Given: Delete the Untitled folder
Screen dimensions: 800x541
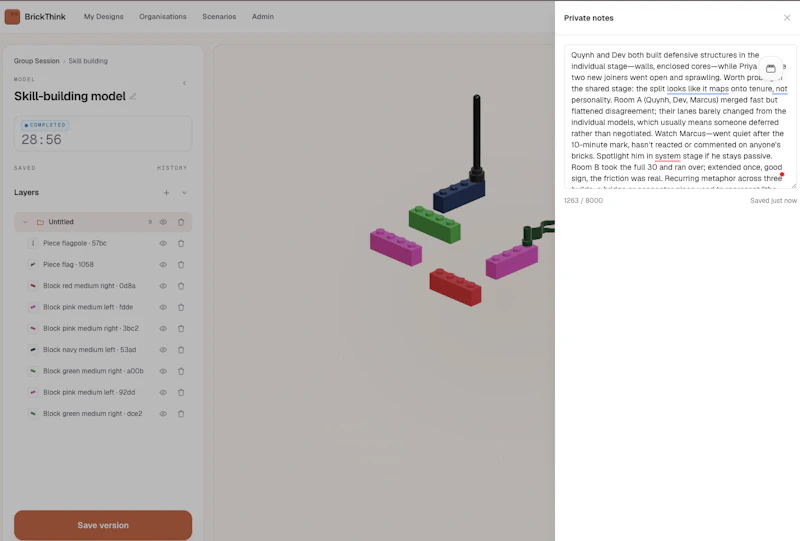Looking at the screenshot, I should tap(181, 222).
